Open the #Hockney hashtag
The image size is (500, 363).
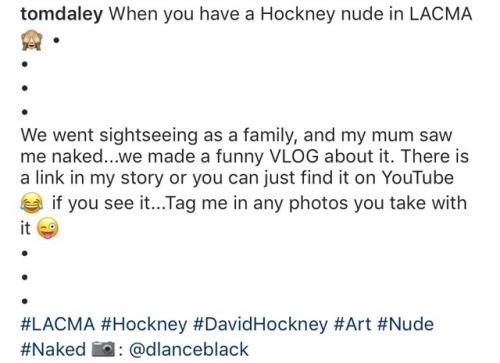(144, 325)
